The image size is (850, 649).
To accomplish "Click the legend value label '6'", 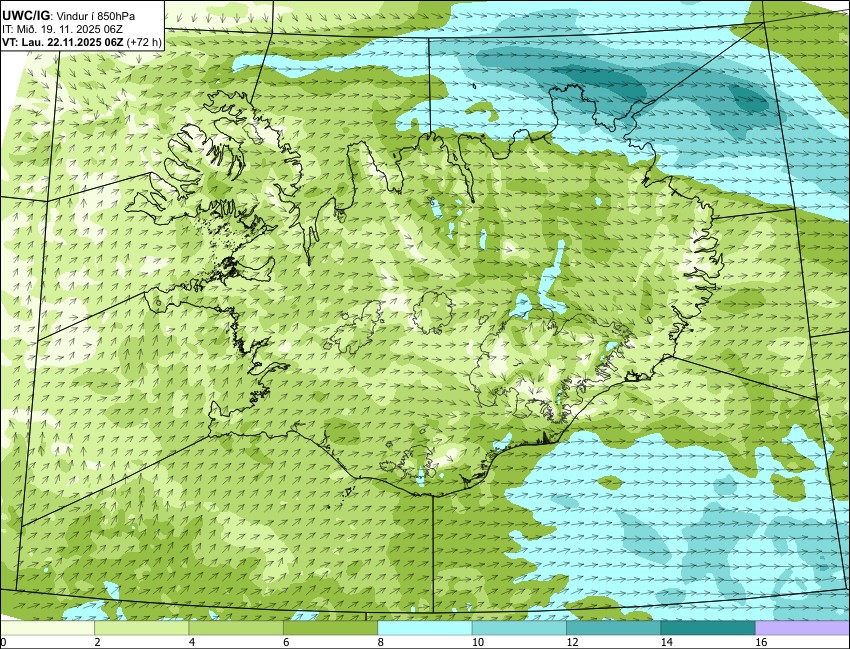I will pos(286,642).
